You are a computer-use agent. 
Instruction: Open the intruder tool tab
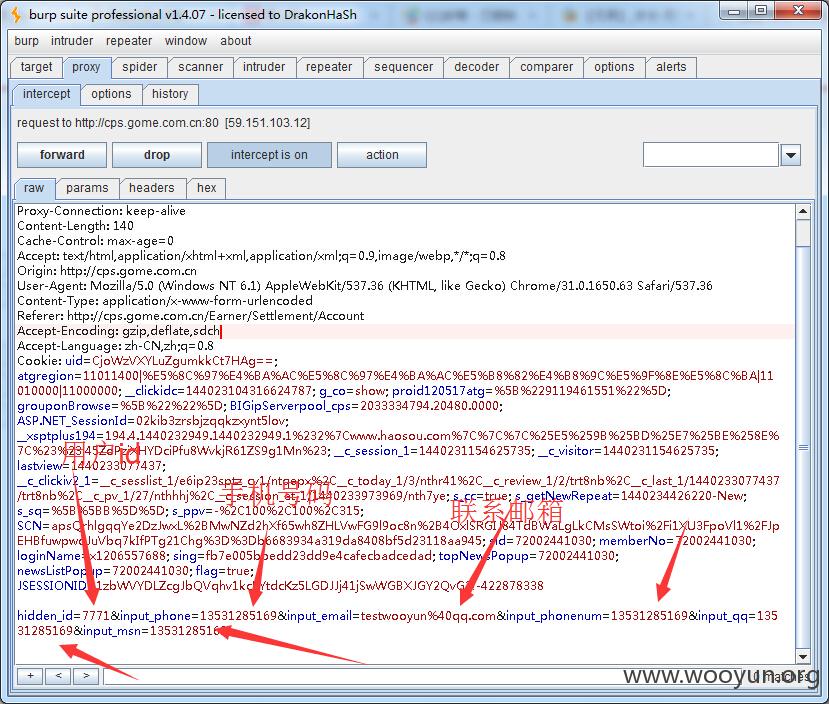[264, 67]
